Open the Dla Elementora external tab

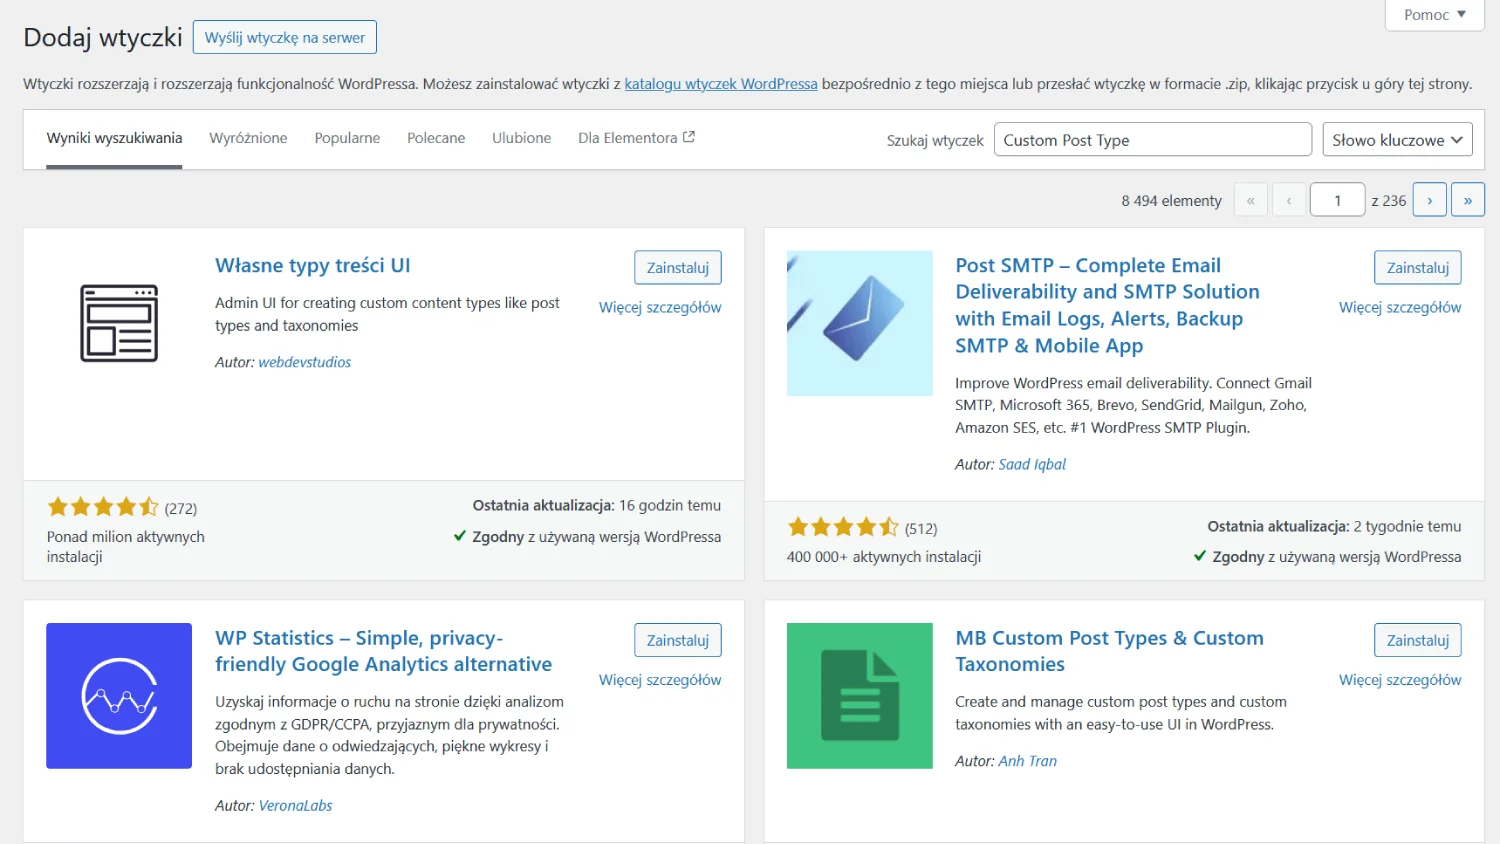[x=636, y=138]
